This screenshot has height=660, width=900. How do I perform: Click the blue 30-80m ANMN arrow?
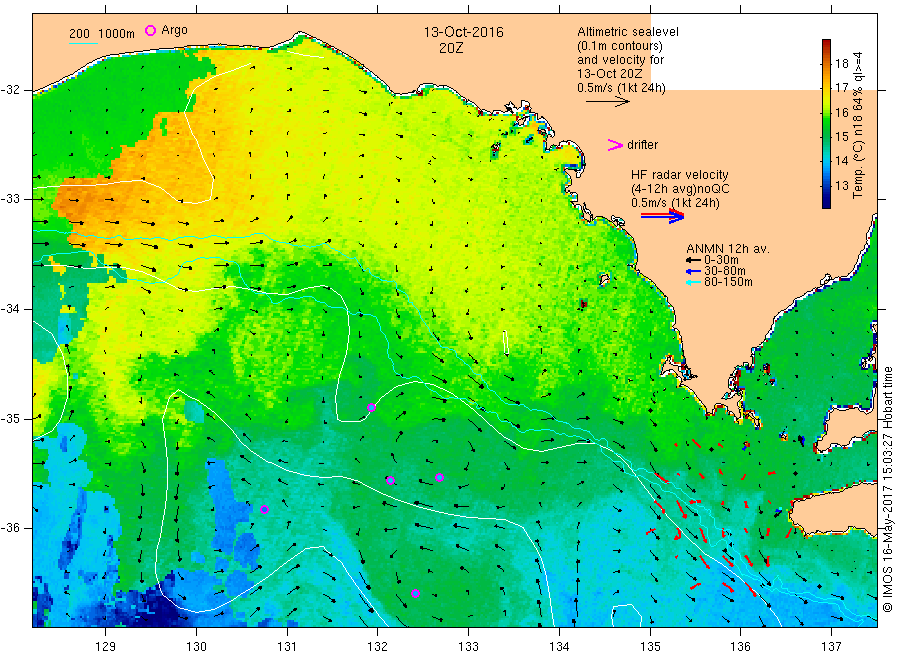point(694,271)
